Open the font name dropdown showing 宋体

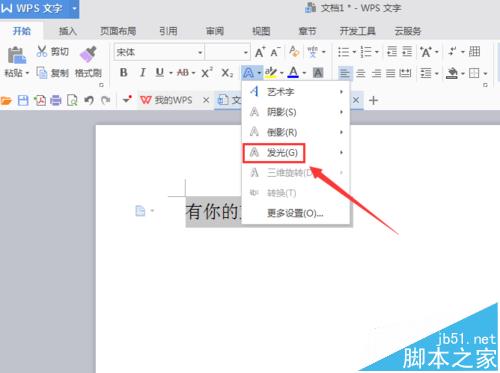click(159, 52)
